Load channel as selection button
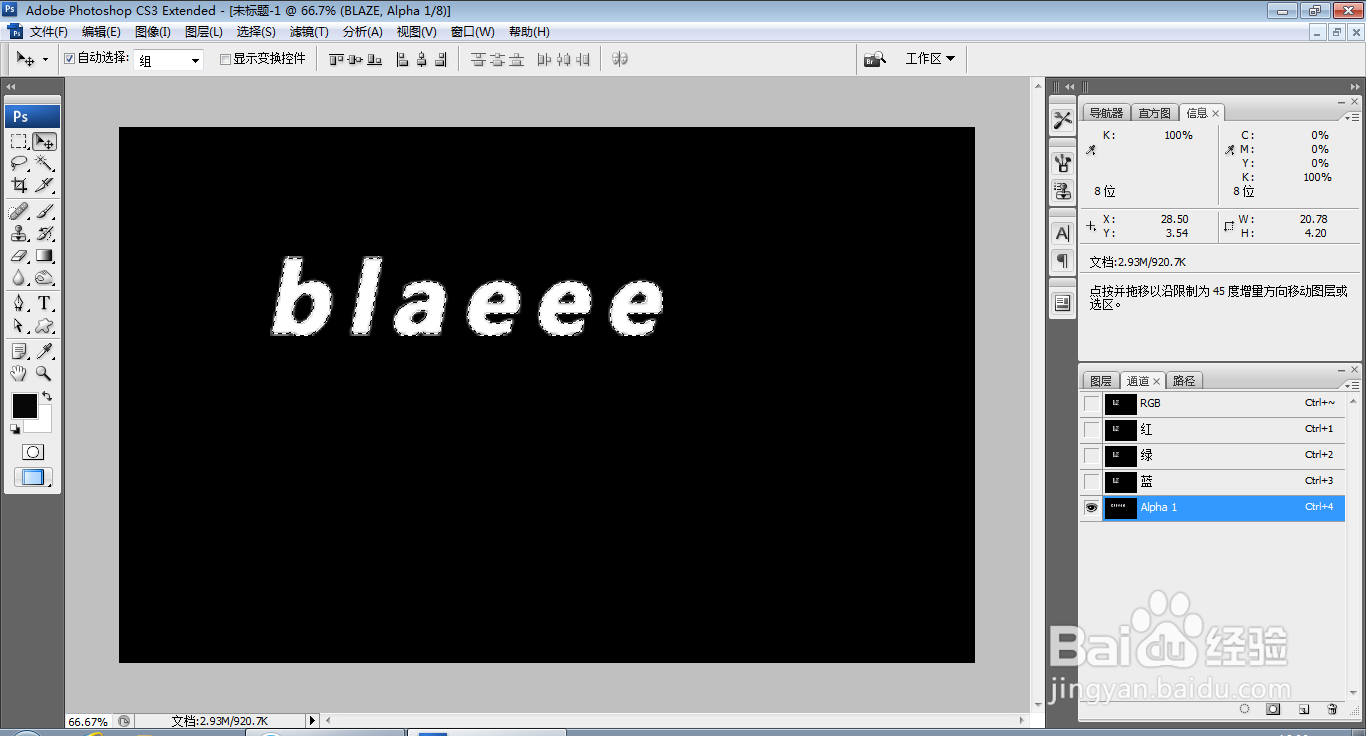The image size is (1366, 736). click(x=1245, y=709)
